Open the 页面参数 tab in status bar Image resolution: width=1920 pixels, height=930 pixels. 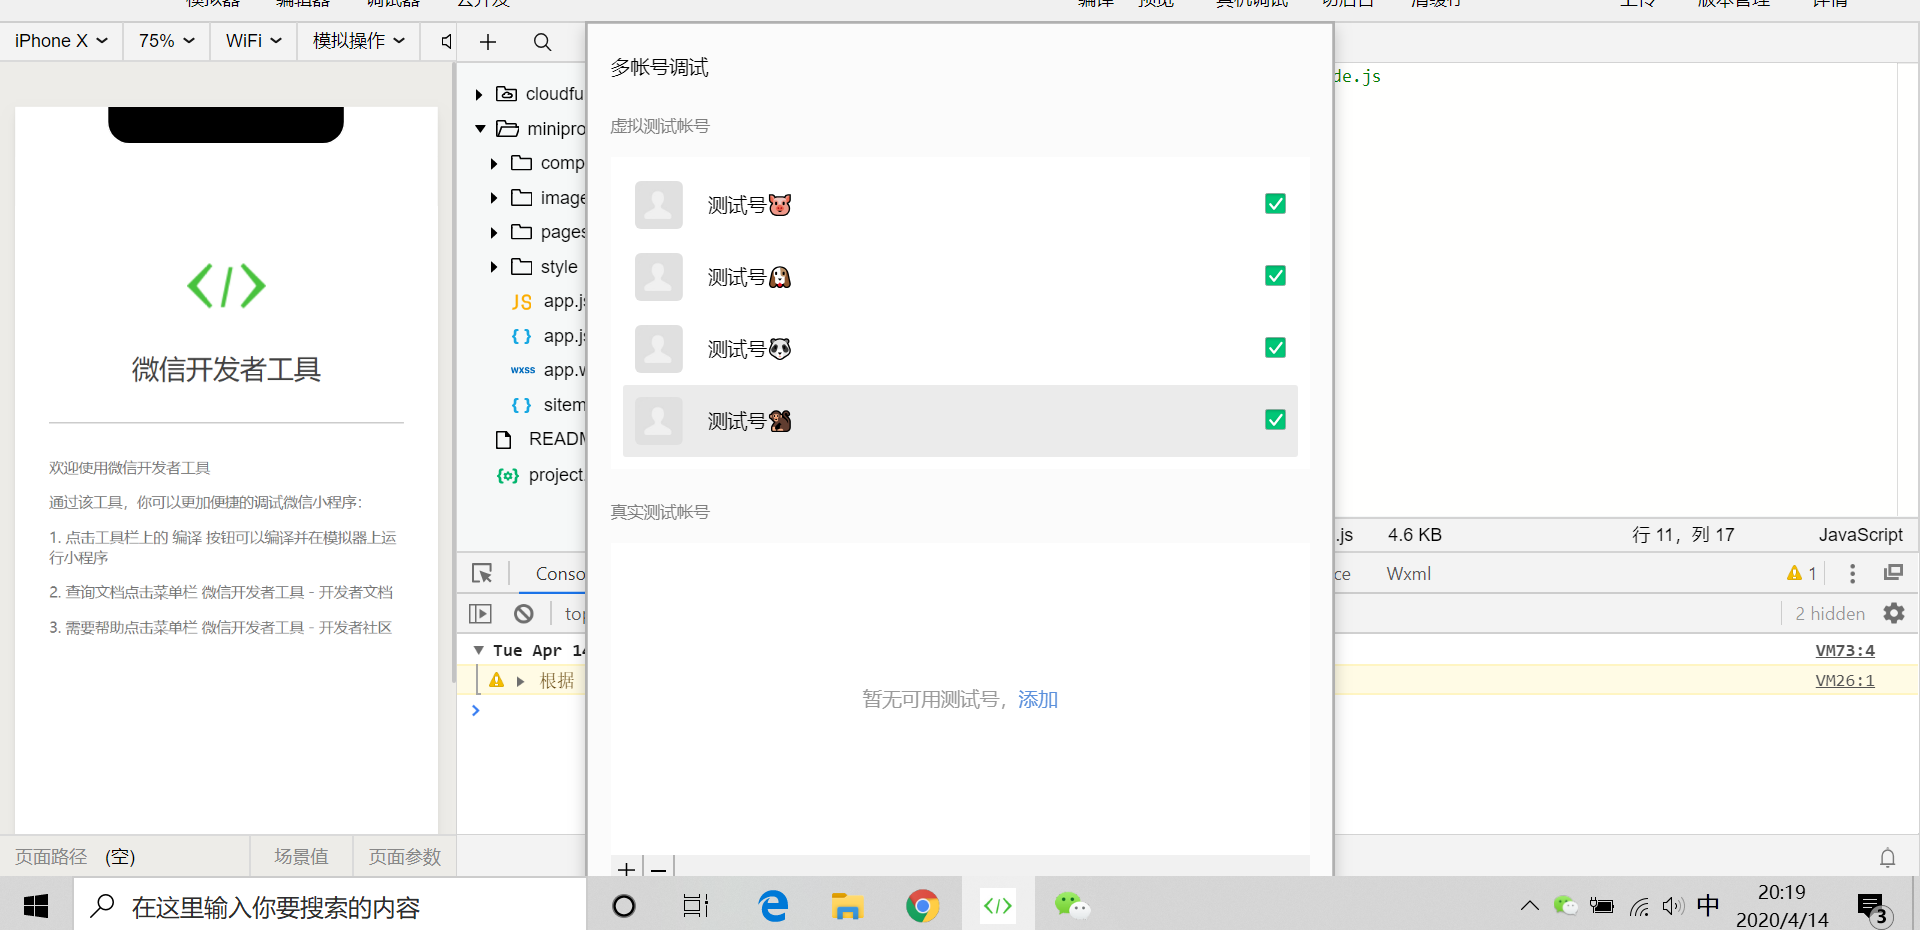[x=404, y=857]
